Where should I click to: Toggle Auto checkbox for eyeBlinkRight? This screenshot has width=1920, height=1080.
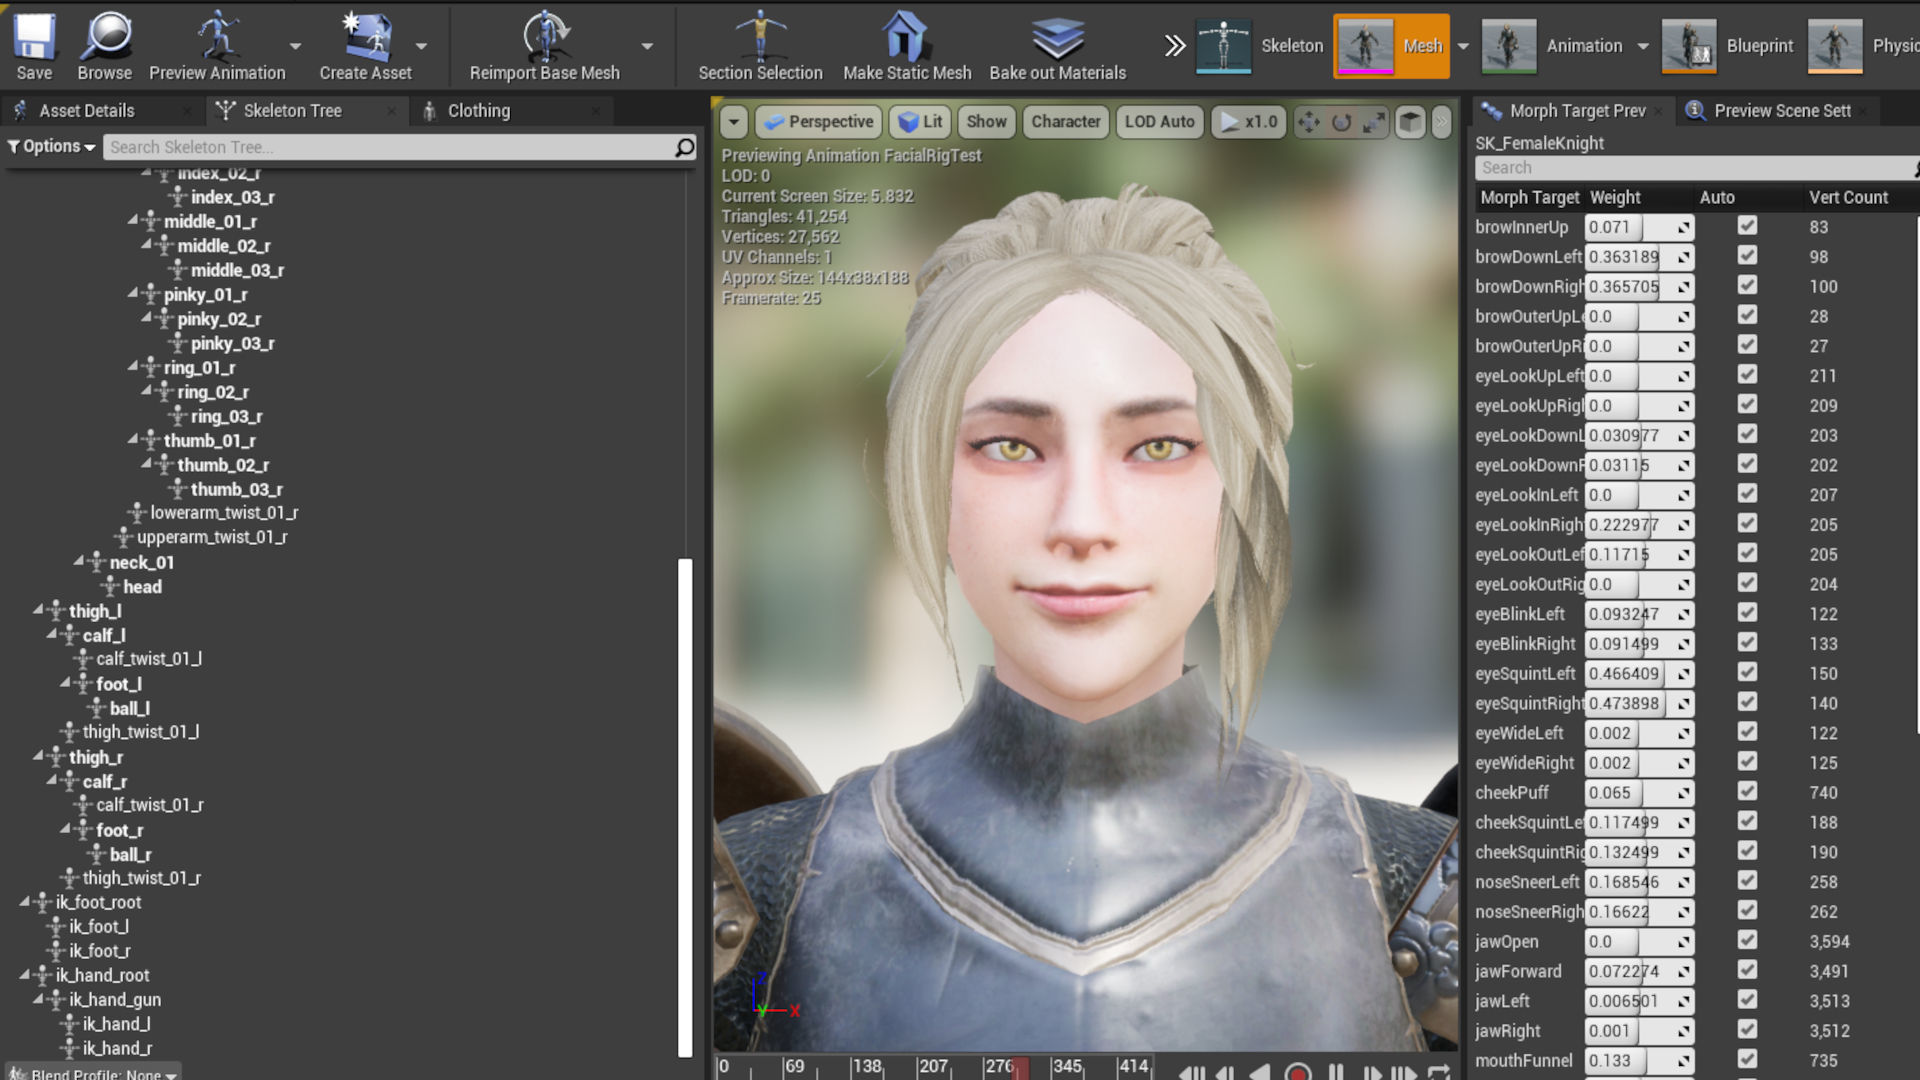click(1747, 643)
